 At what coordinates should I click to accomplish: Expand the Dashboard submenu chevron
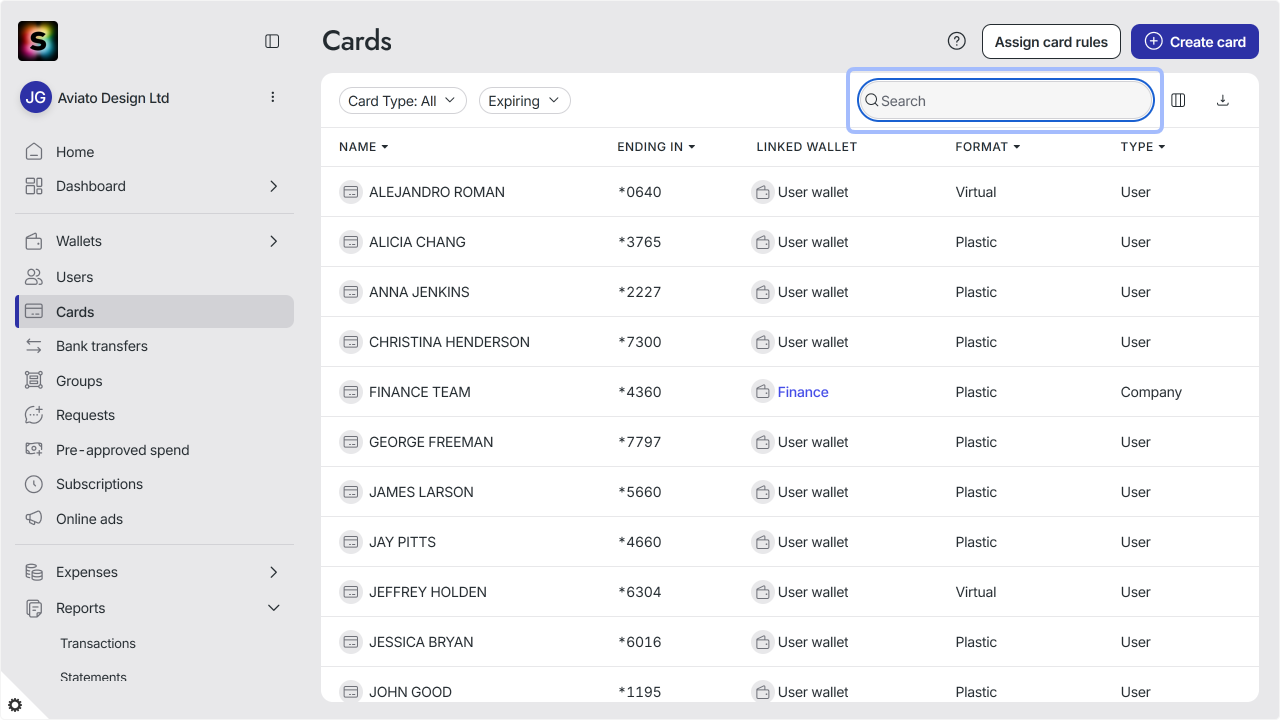pyautogui.click(x=274, y=186)
